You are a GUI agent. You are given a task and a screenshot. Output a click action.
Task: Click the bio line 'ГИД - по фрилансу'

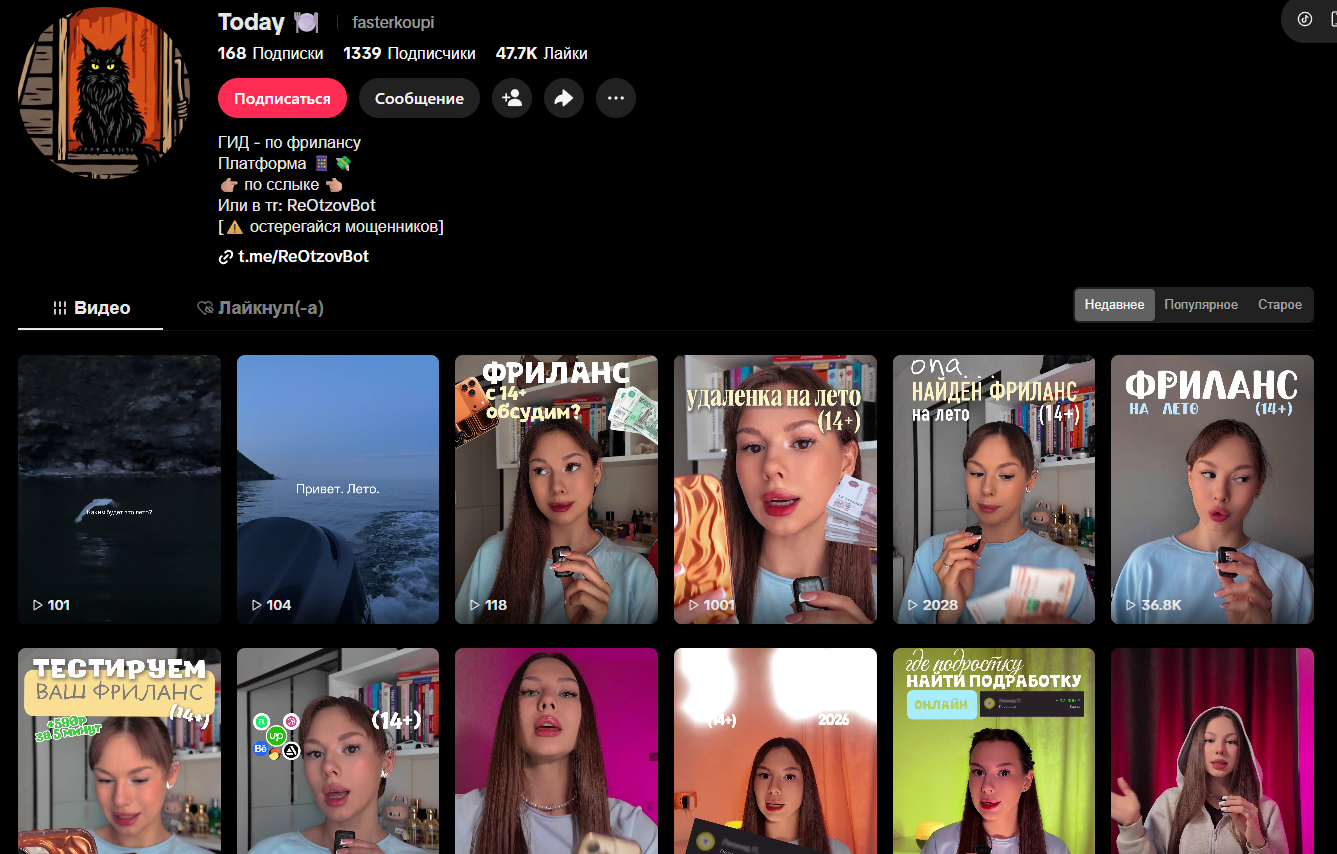point(289,142)
